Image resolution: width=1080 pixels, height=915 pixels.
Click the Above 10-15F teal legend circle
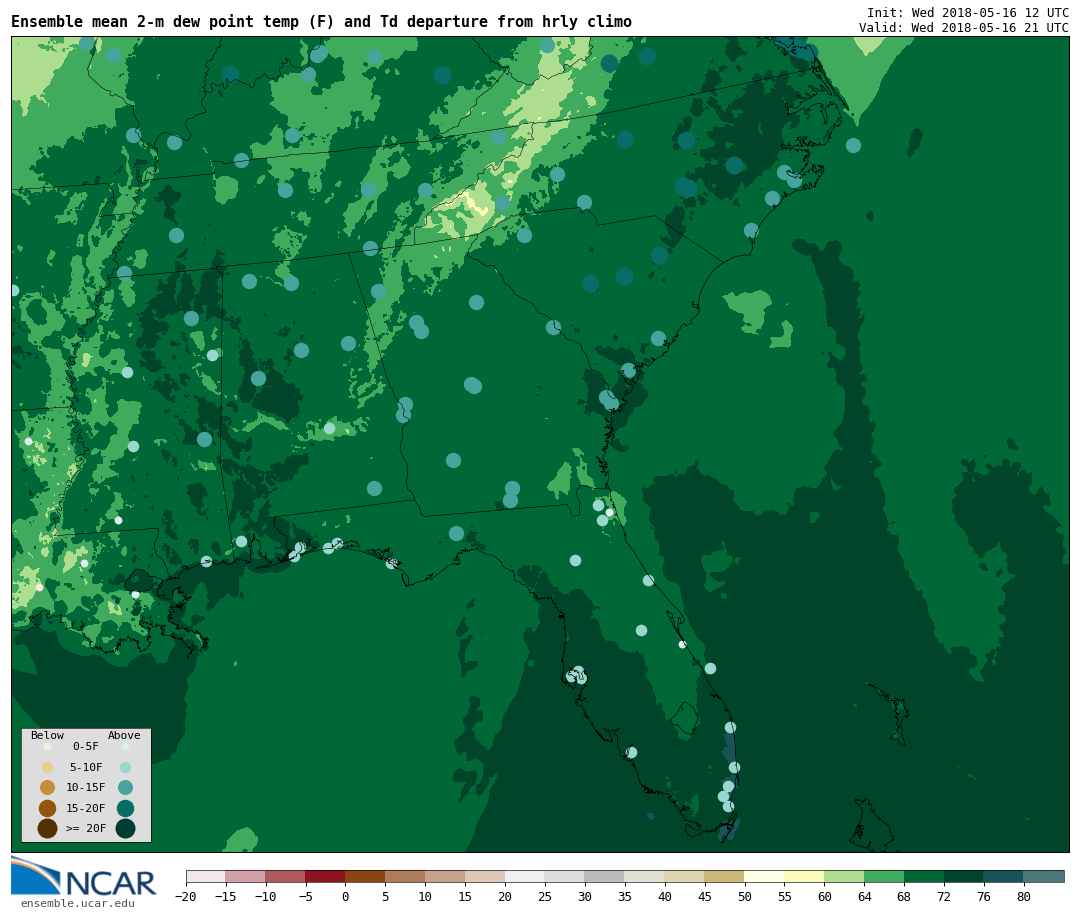point(125,788)
